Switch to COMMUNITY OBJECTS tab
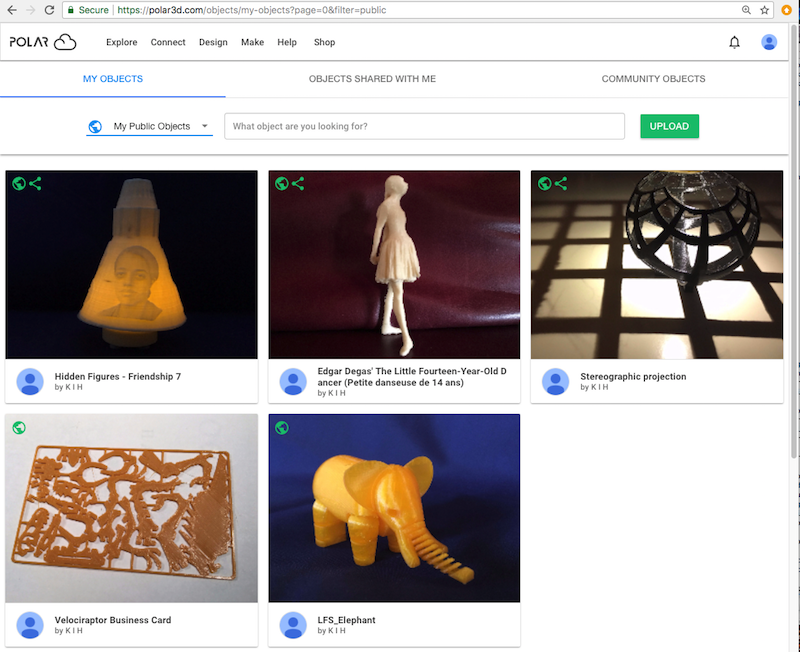The image size is (800, 652). [x=654, y=79]
